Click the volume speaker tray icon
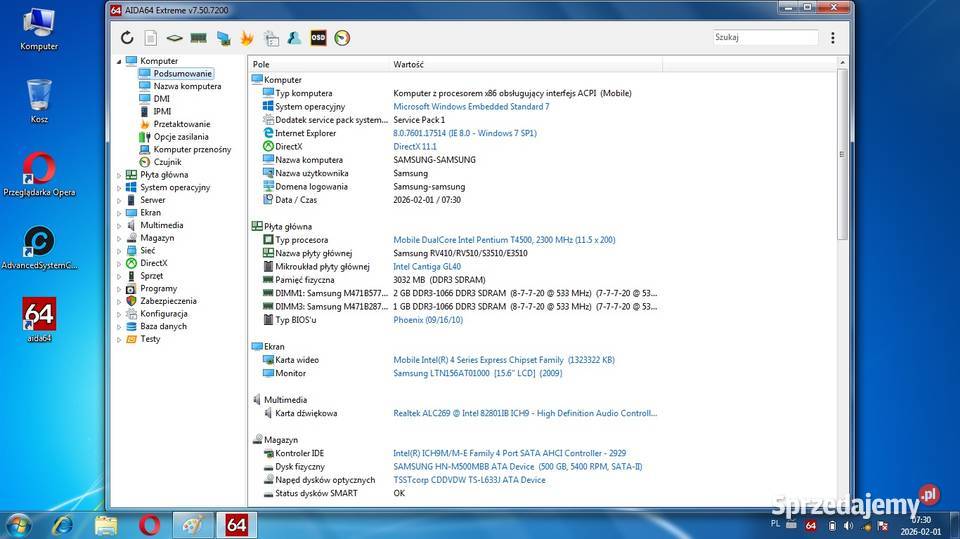The image size is (960, 539). click(x=848, y=526)
